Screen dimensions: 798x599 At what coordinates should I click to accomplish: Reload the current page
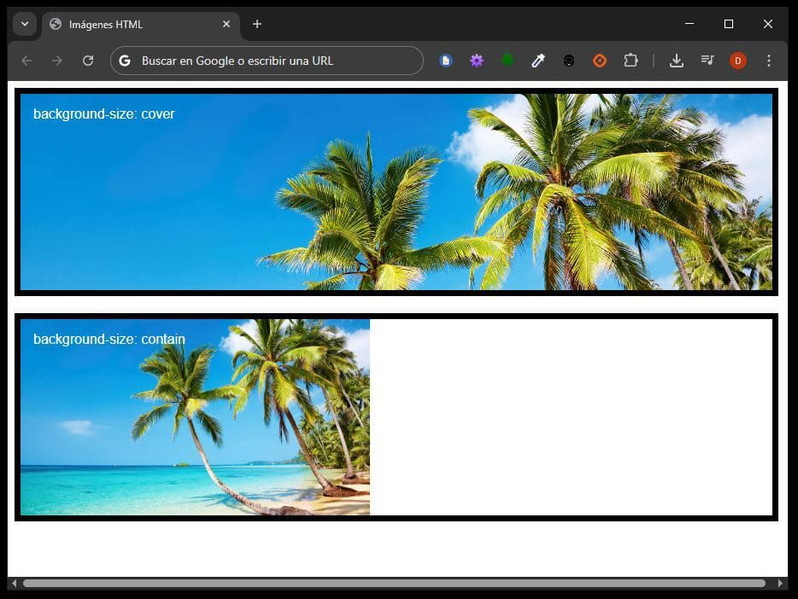pyautogui.click(x=88, y=61)
